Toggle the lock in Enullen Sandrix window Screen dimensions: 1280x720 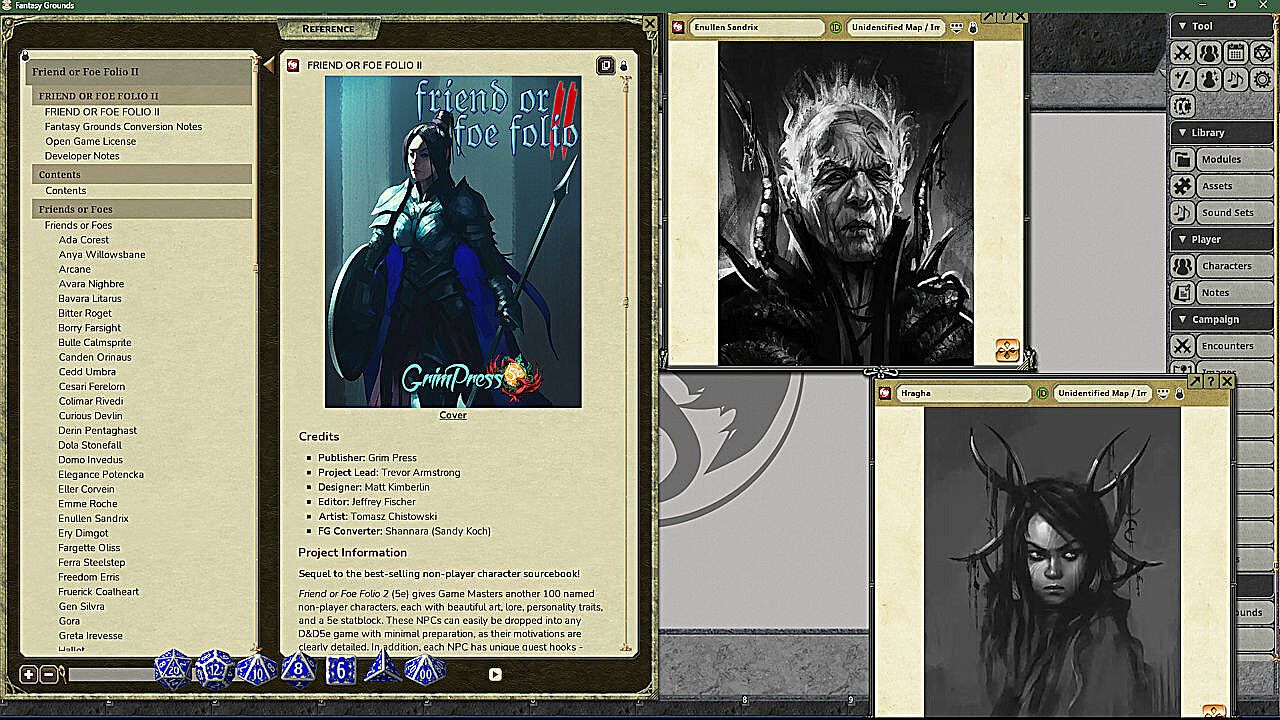973,28
